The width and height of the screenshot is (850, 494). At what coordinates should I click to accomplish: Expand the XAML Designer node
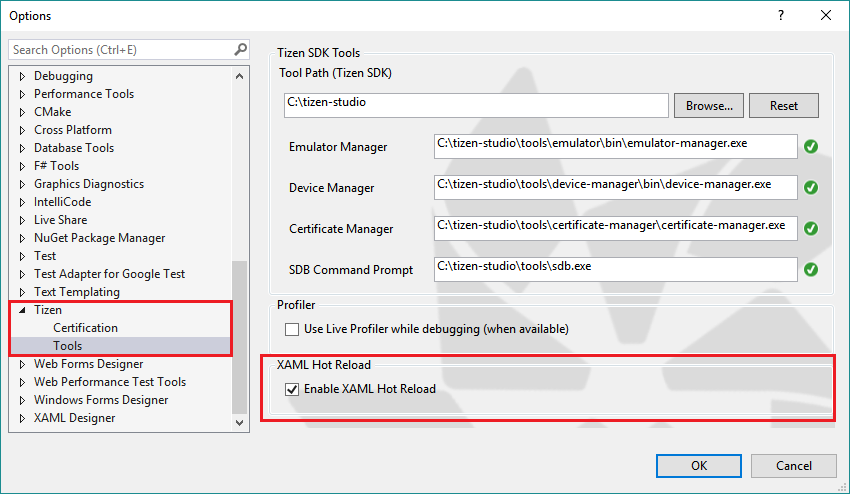tap(23, 418)
